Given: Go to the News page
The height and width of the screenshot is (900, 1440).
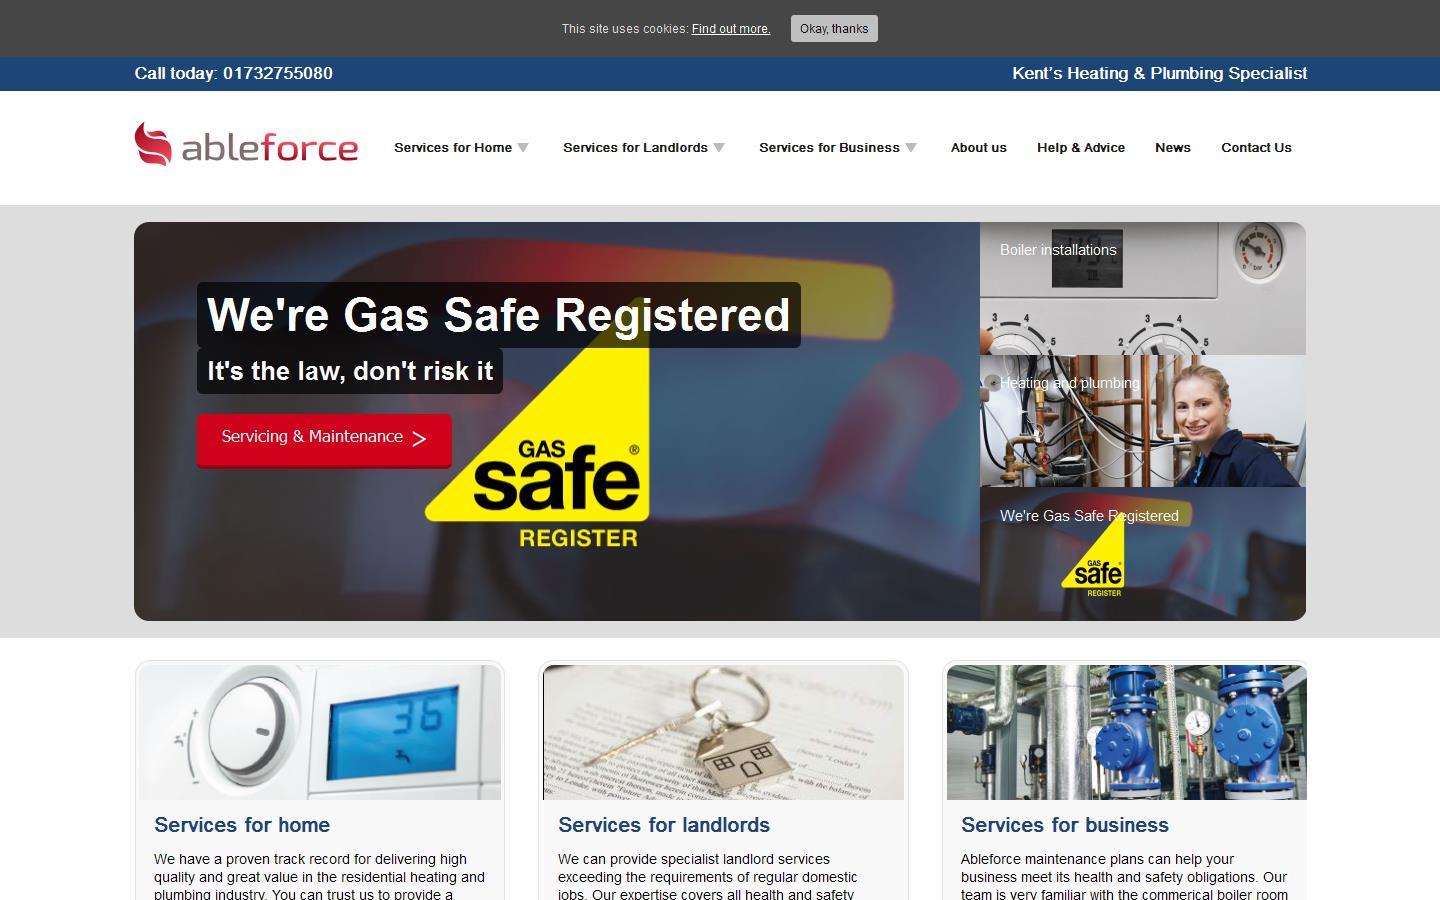Looking at the screenshot, I should tap(1173, 147).
